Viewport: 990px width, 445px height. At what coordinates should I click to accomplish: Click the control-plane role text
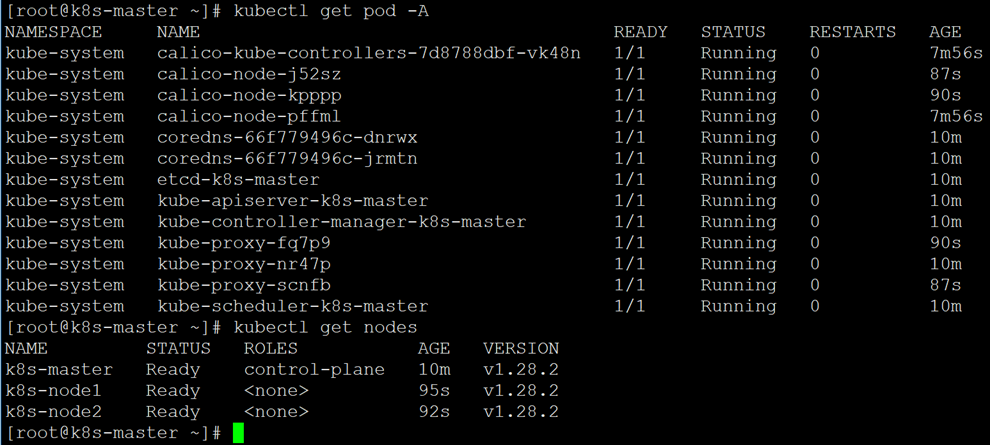pos(314,369)
